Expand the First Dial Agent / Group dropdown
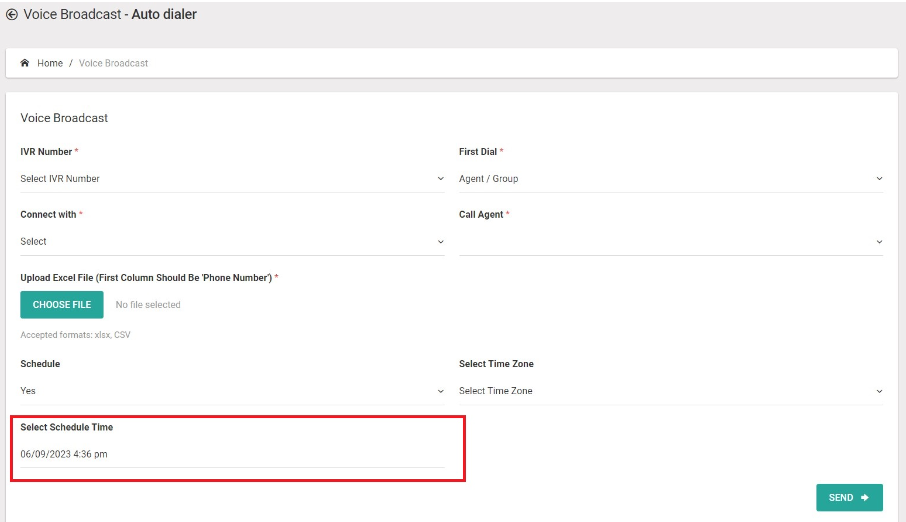 tap(671, 179)
